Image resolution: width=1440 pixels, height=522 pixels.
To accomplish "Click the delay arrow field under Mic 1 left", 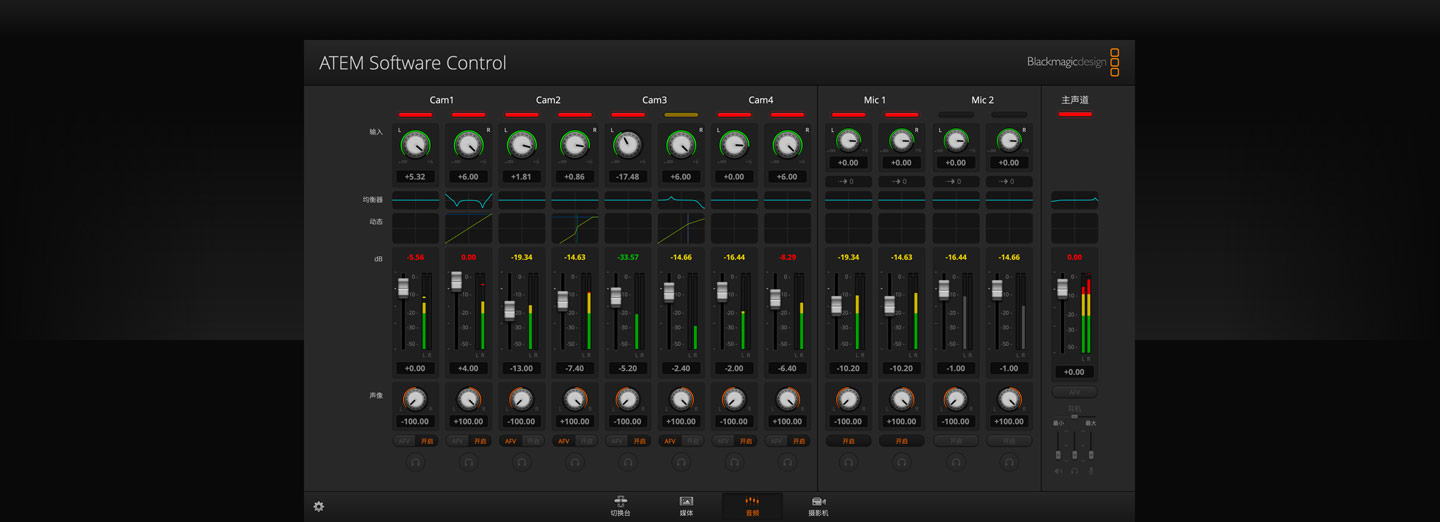I will (848, 181).
